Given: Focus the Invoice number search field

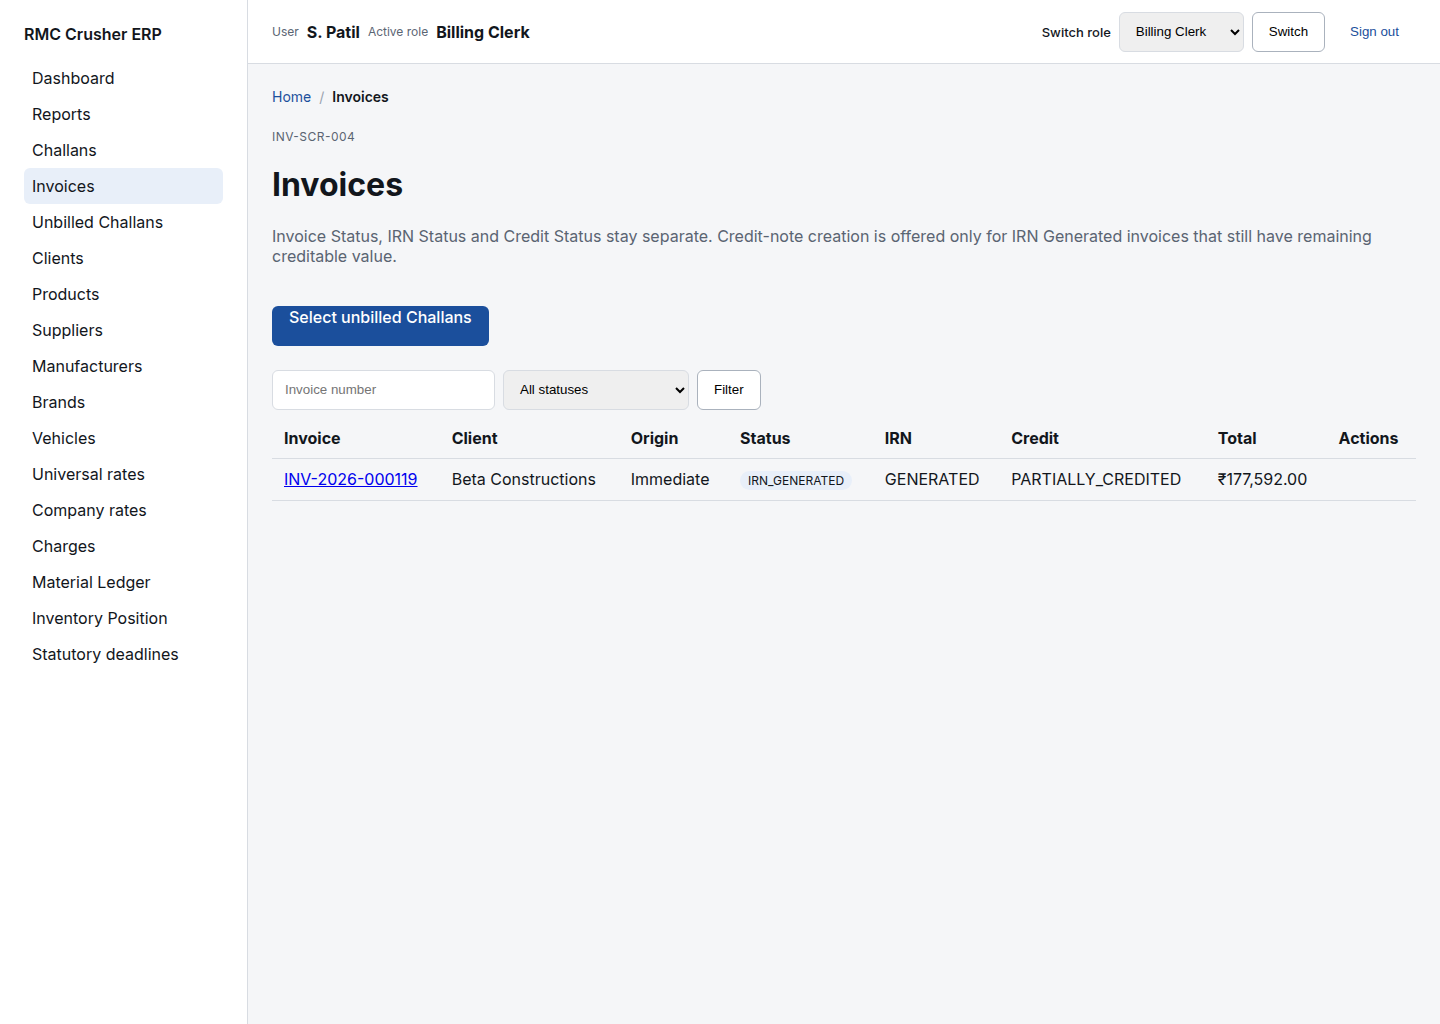Looking at the screenshot, I should [x=383, y=390].
